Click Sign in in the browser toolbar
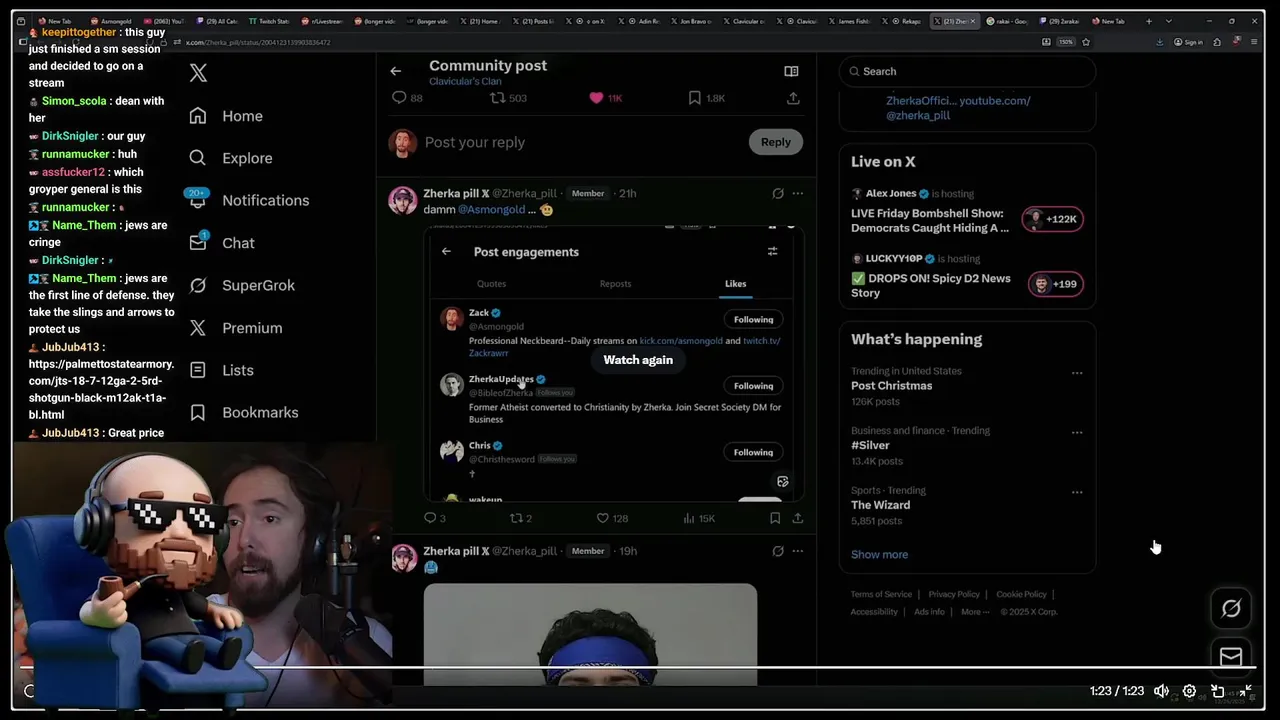This screenshot has height=720, width=1280. (x=1190, y=42)
